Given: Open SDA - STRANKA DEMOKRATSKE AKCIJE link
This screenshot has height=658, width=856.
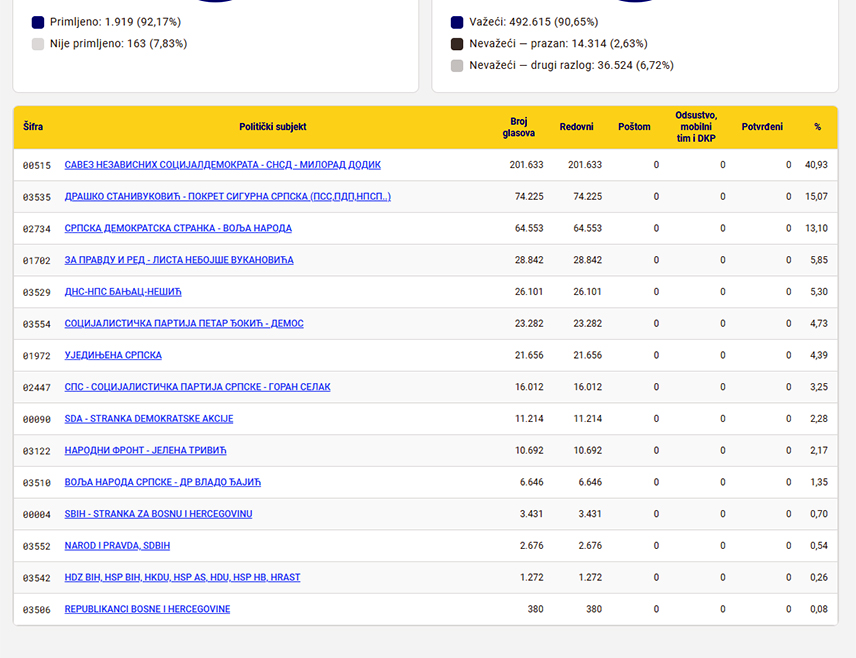Looking at the screenshot, I should tap(149, 418).
